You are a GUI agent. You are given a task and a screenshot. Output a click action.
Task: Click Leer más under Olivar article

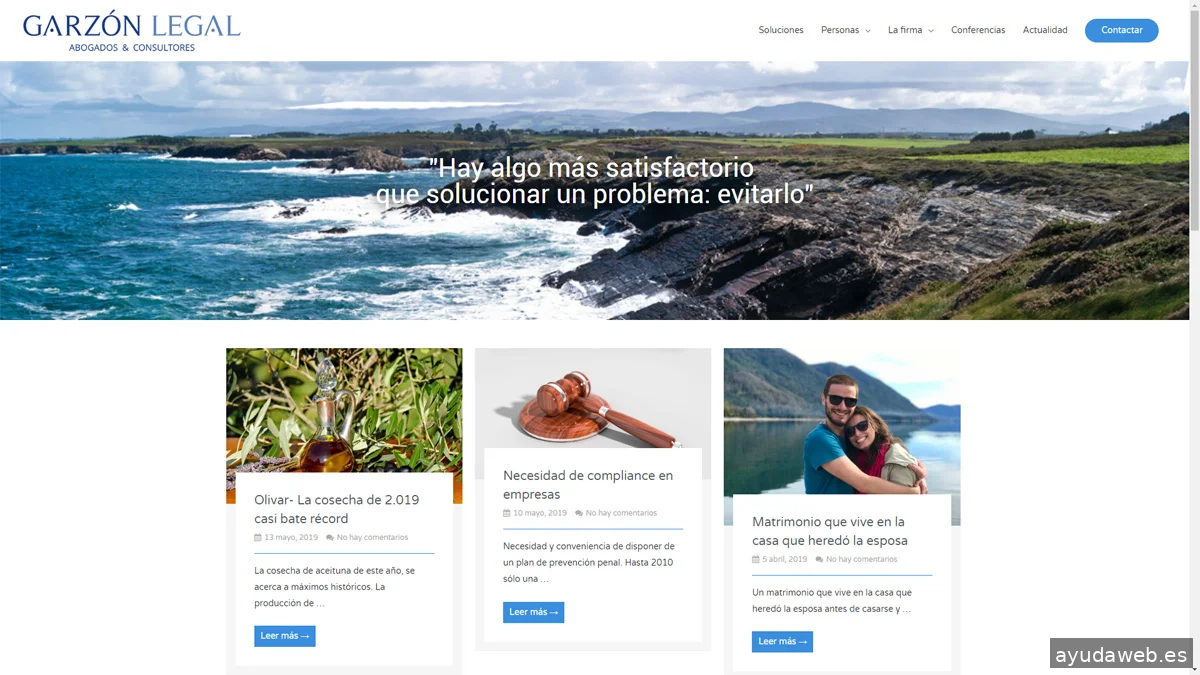point(285,636)
